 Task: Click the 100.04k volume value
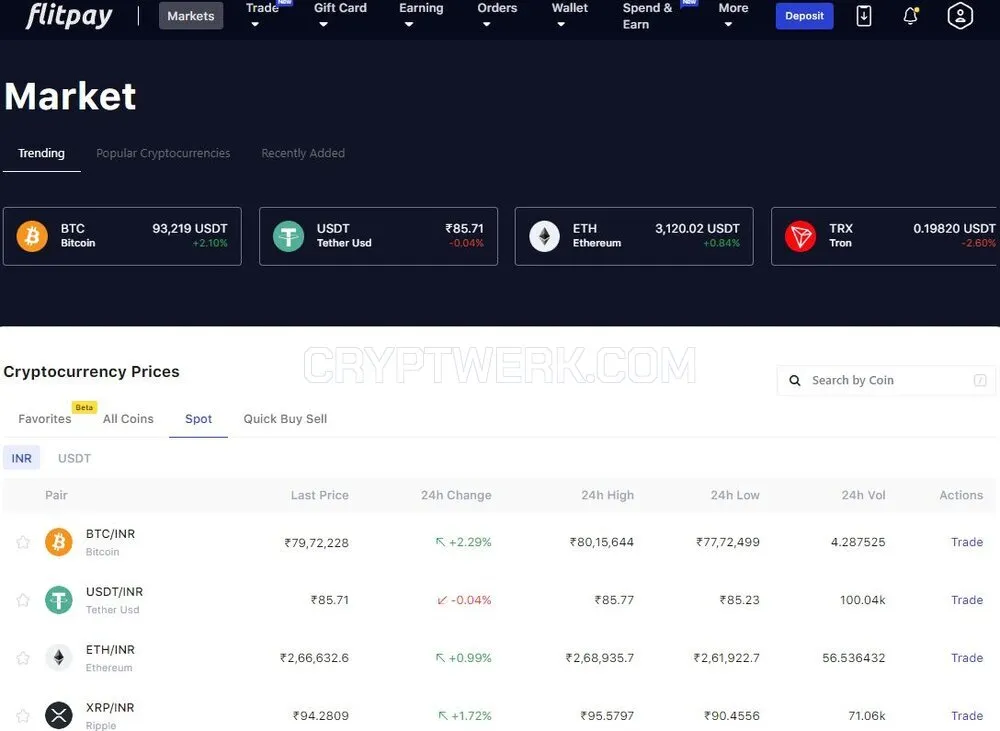pyautogui.click(x=862, y=600)
